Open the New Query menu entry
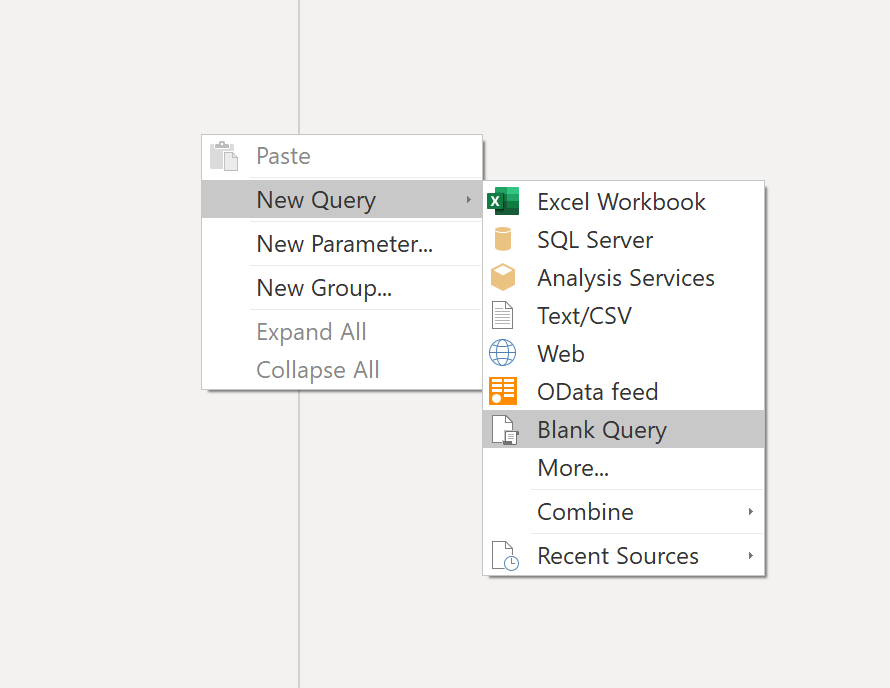 pyautogui.click(x=342, y=199)
